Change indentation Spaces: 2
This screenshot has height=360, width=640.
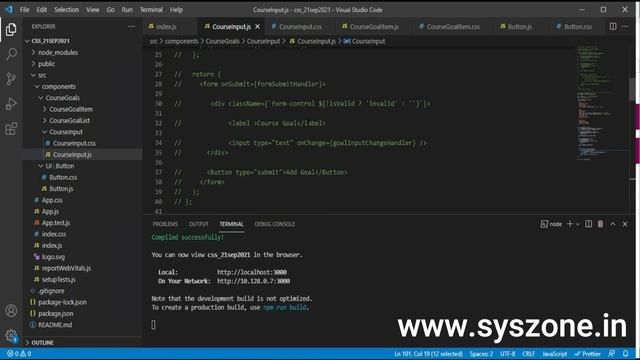[x=481, y=353]
